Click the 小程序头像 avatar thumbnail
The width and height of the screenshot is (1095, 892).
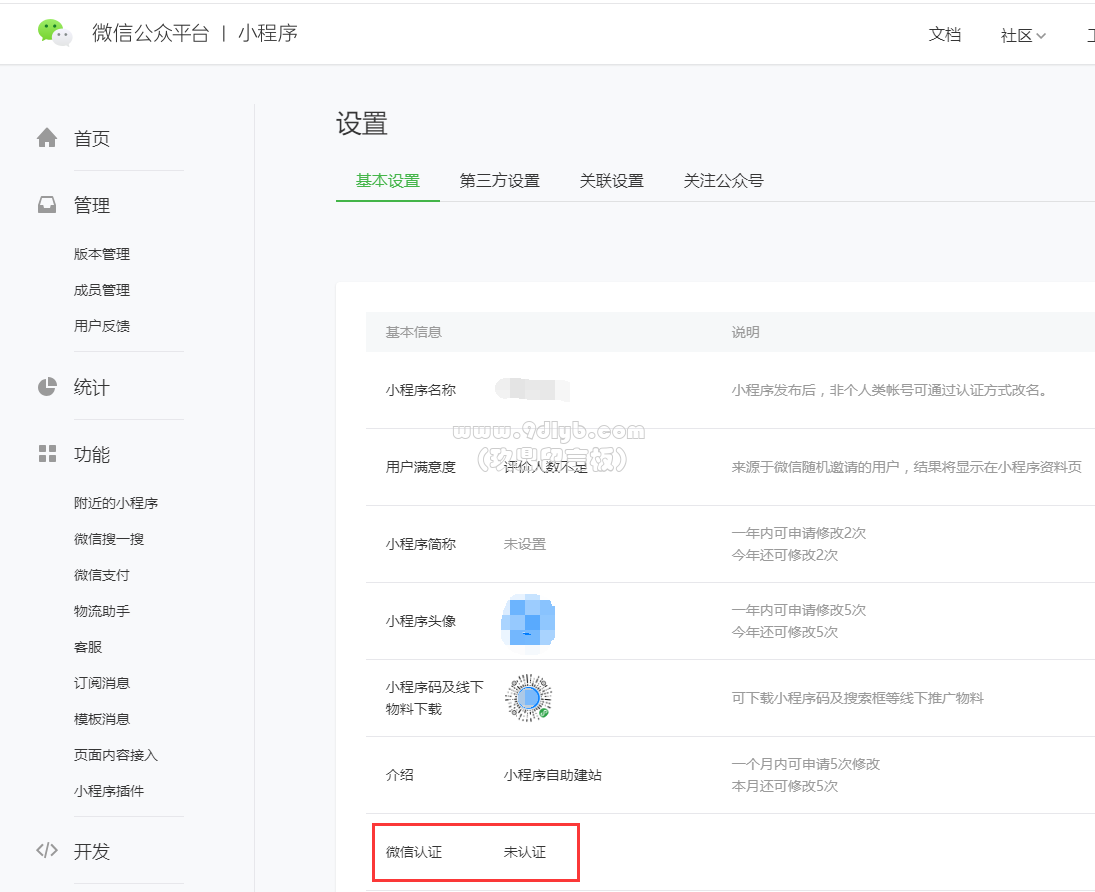pos(529,621)
